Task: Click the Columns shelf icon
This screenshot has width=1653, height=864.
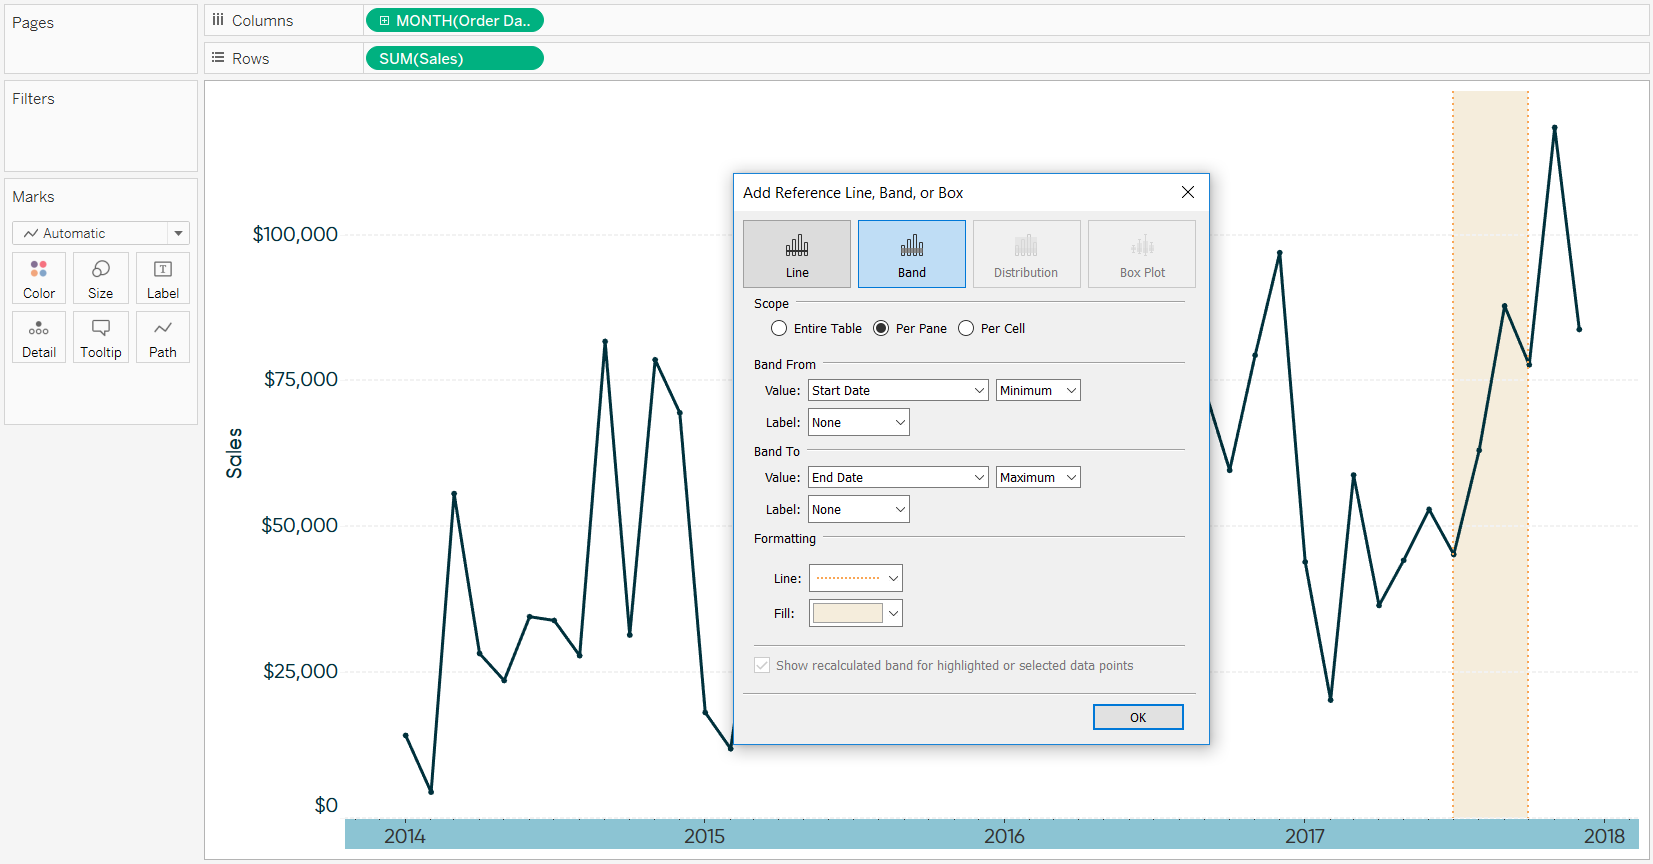Action: 218,20
